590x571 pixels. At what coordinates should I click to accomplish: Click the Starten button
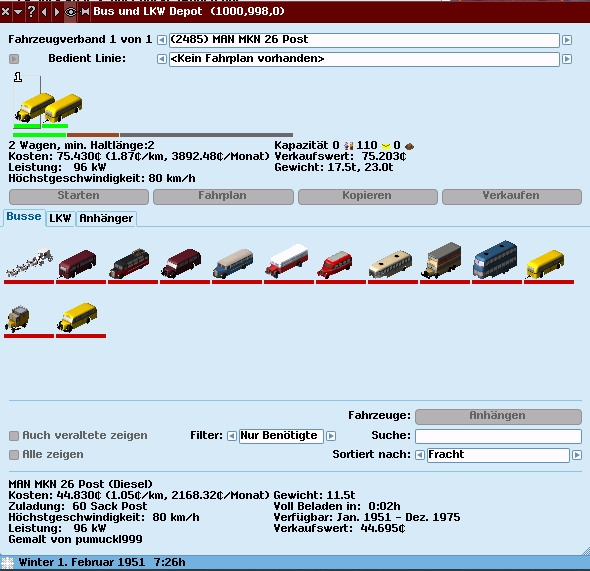point(79,197)
